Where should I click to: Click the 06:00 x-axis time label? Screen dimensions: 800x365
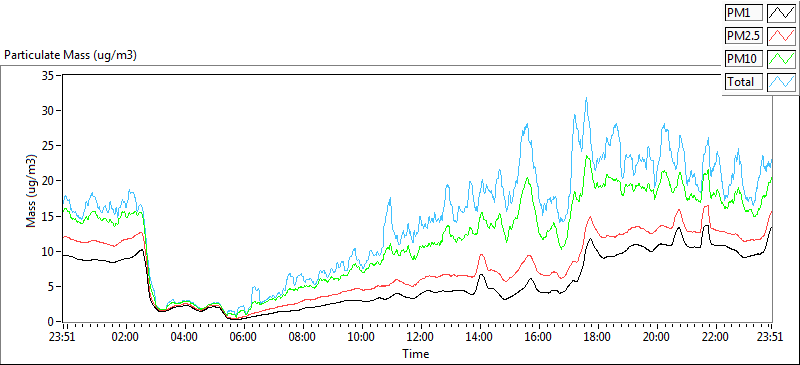coord(243,337)
